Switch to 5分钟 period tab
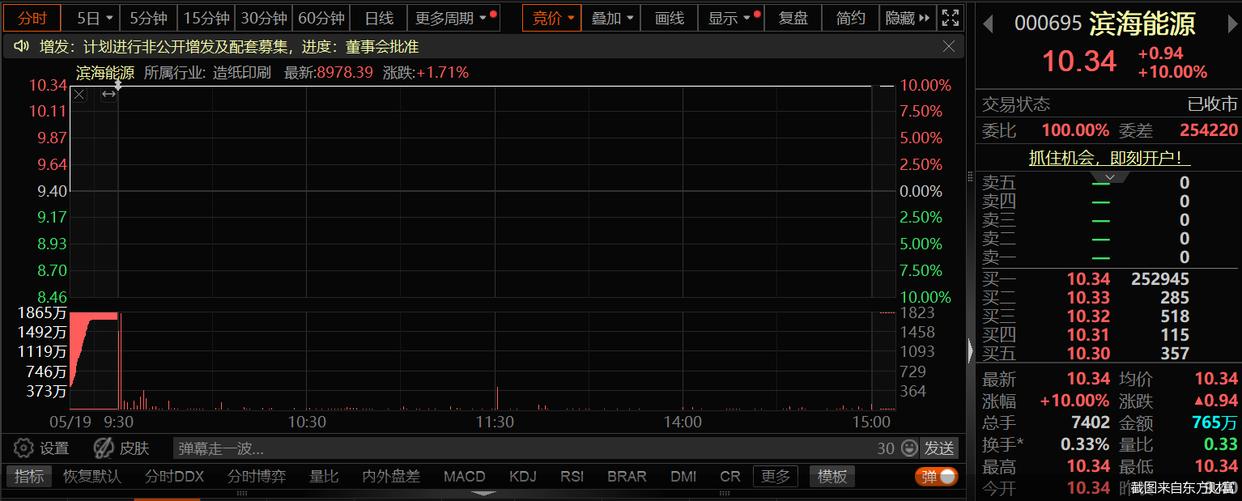Viewport: 1242px width, 501px height. pyautogui.click(x=149, y=18)
